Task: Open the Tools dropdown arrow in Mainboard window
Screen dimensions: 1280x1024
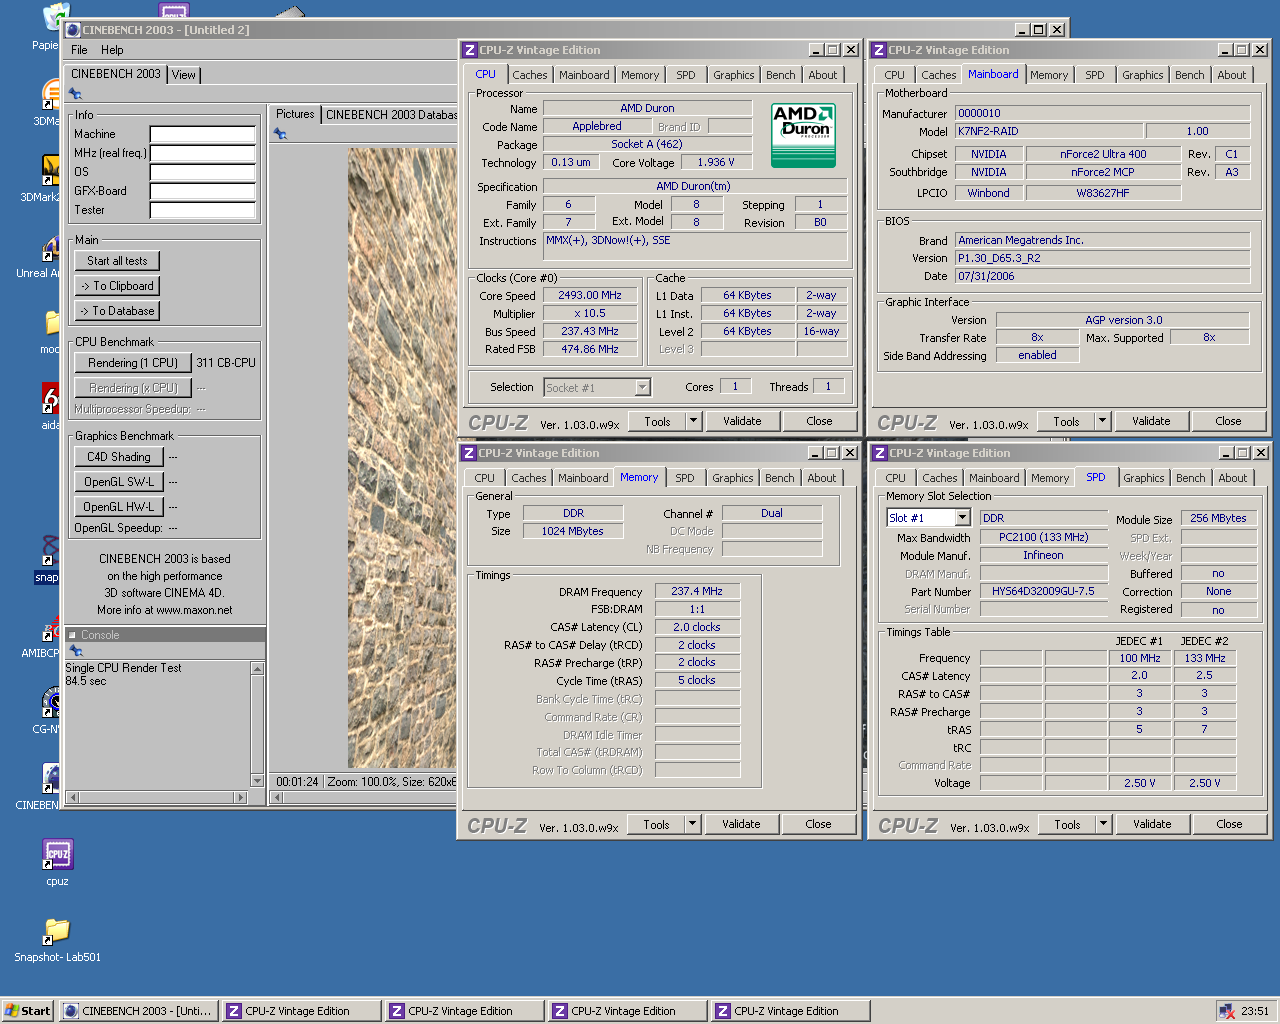Action: coord(1102,421)
